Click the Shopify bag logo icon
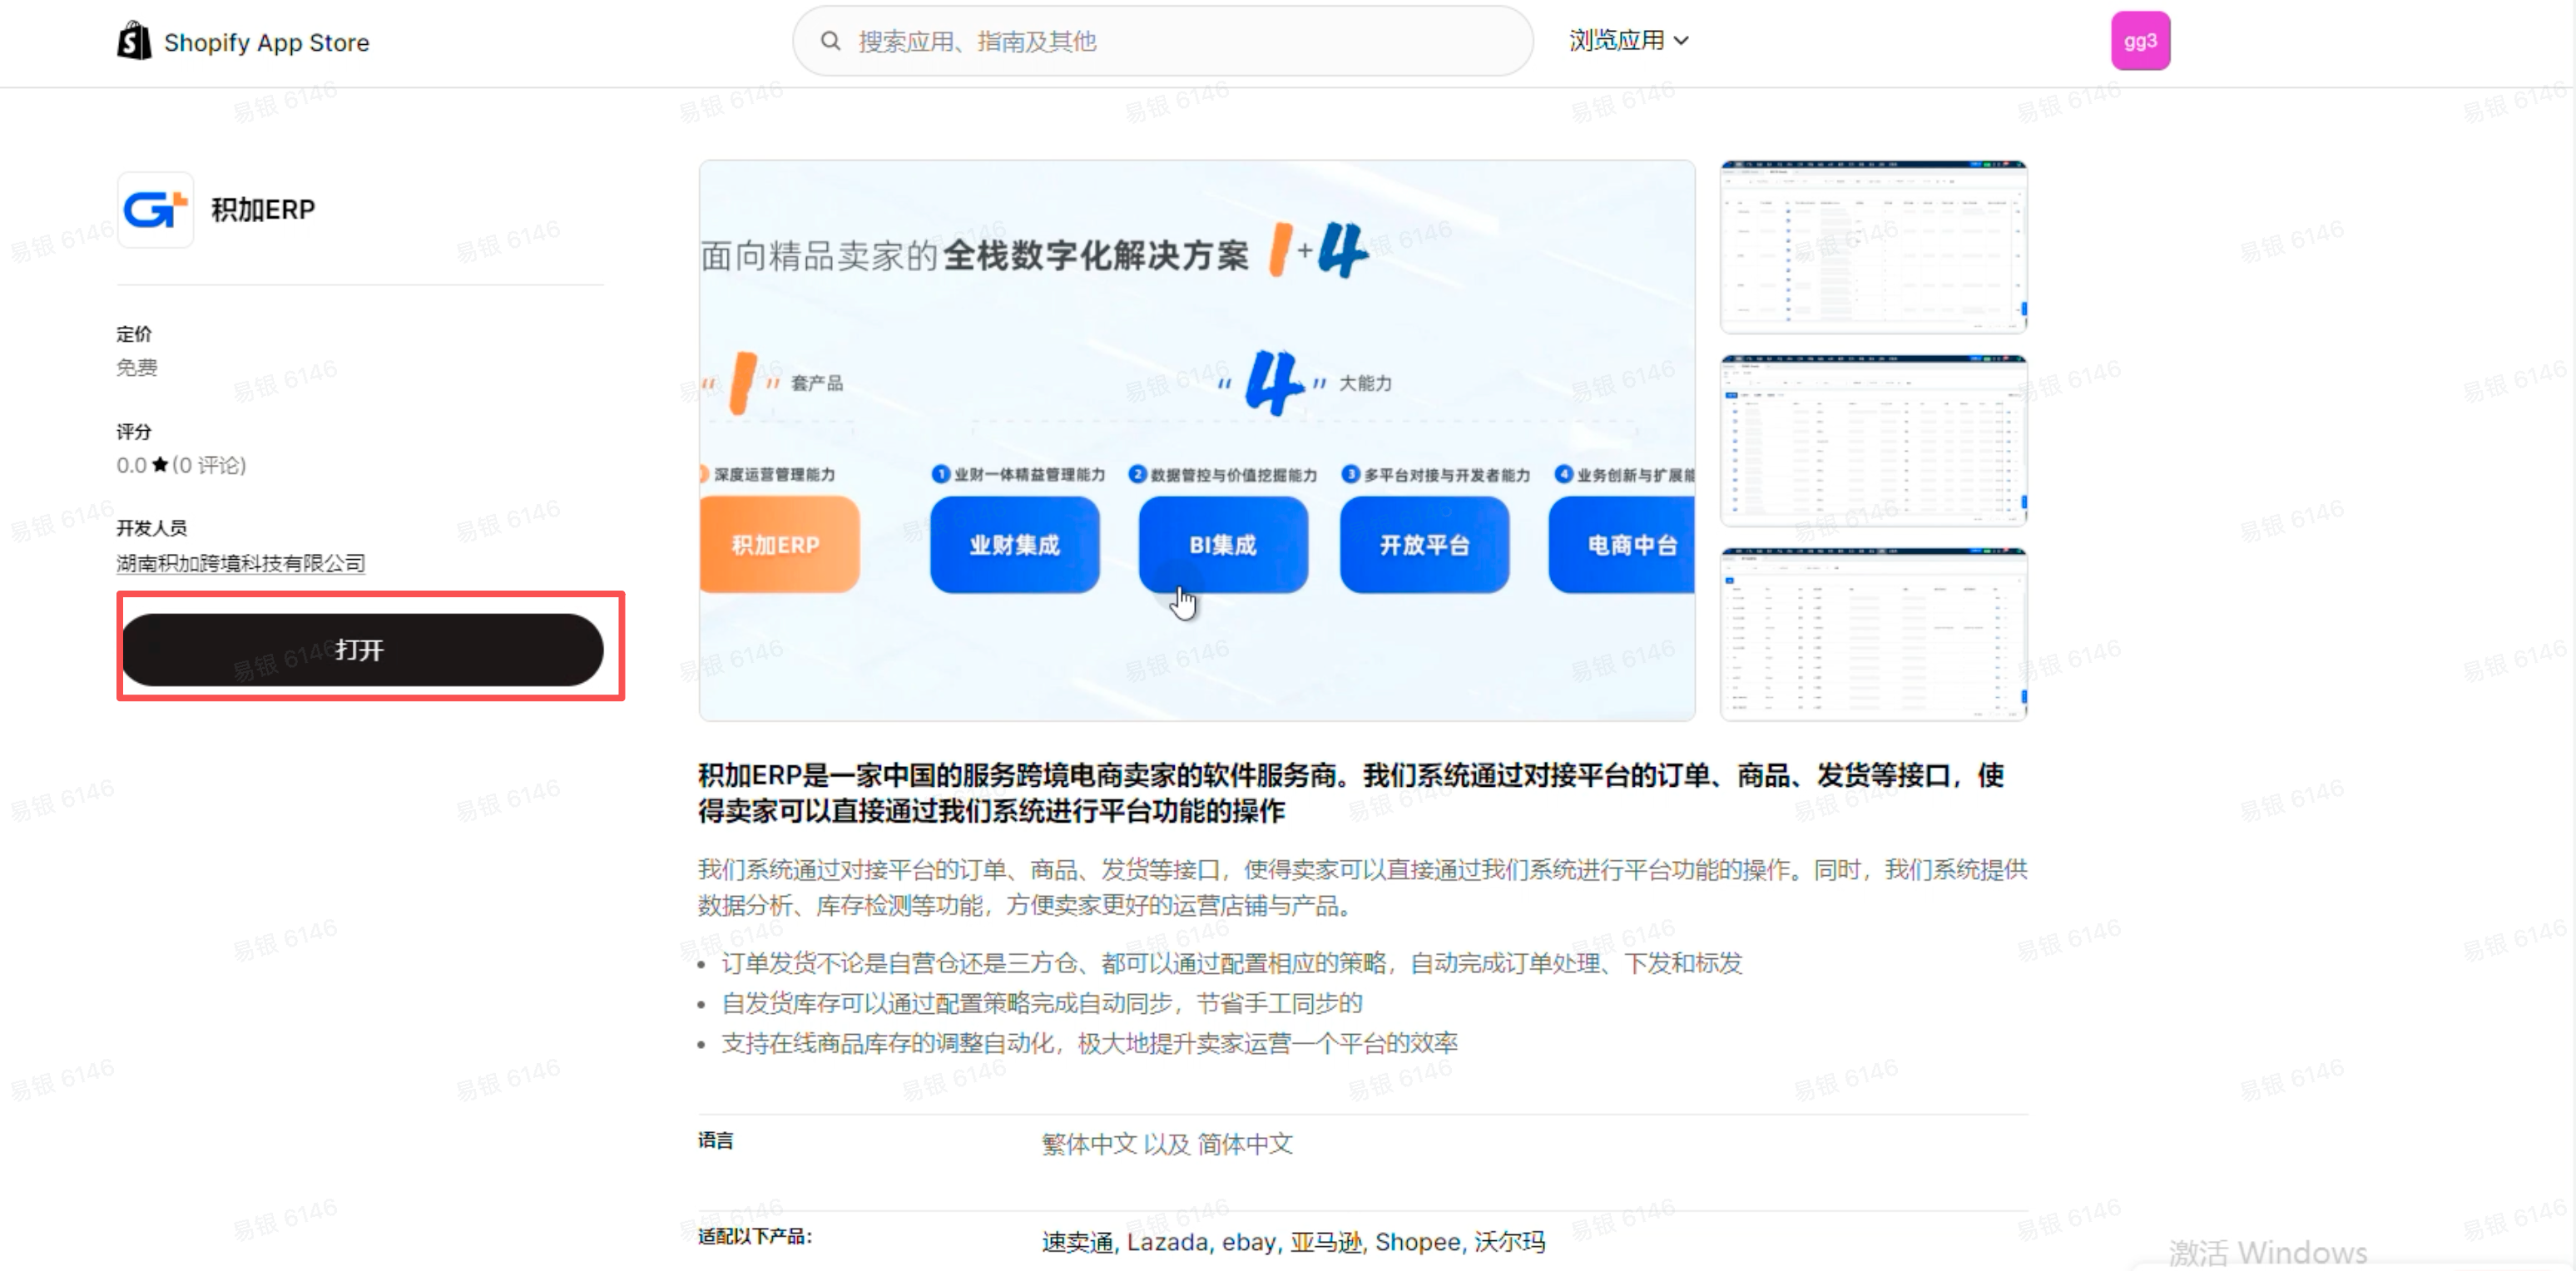Viewport: 2576px width, 1271px height. pos(134,41)
